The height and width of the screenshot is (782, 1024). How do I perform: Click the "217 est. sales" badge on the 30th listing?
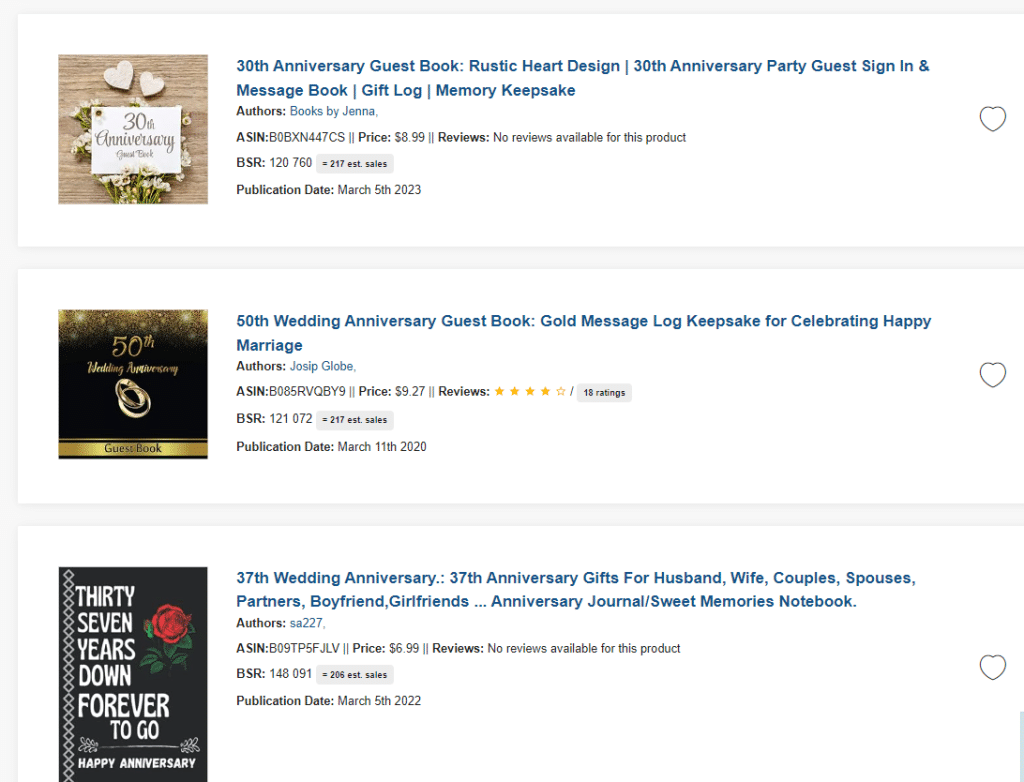[x=356, y=164]
